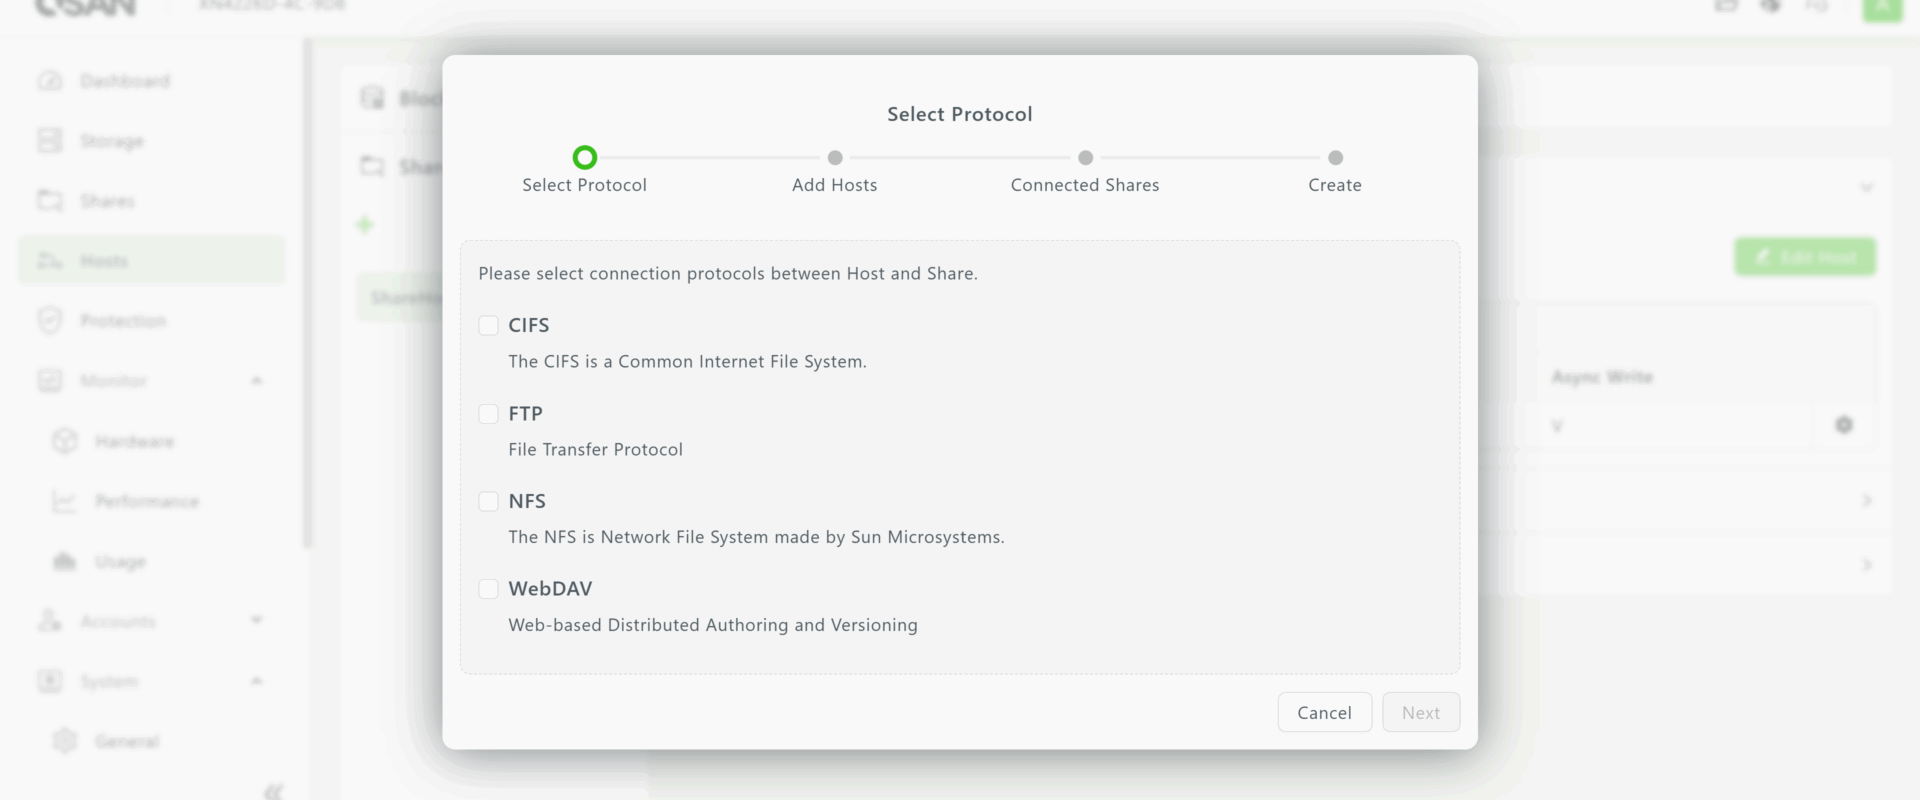Jump to the Add Hosts step
Viewport: 1920px width, 800px height.
pos(835,158)
